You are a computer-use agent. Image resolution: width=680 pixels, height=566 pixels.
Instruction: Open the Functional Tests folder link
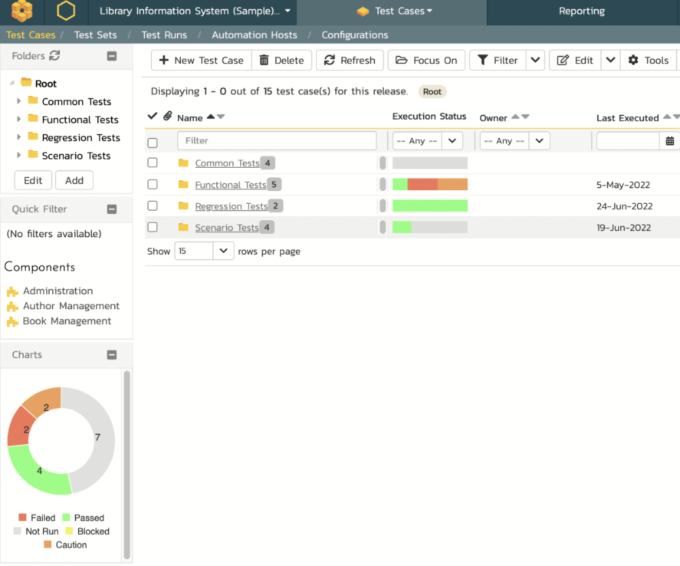tap(230, 185)
